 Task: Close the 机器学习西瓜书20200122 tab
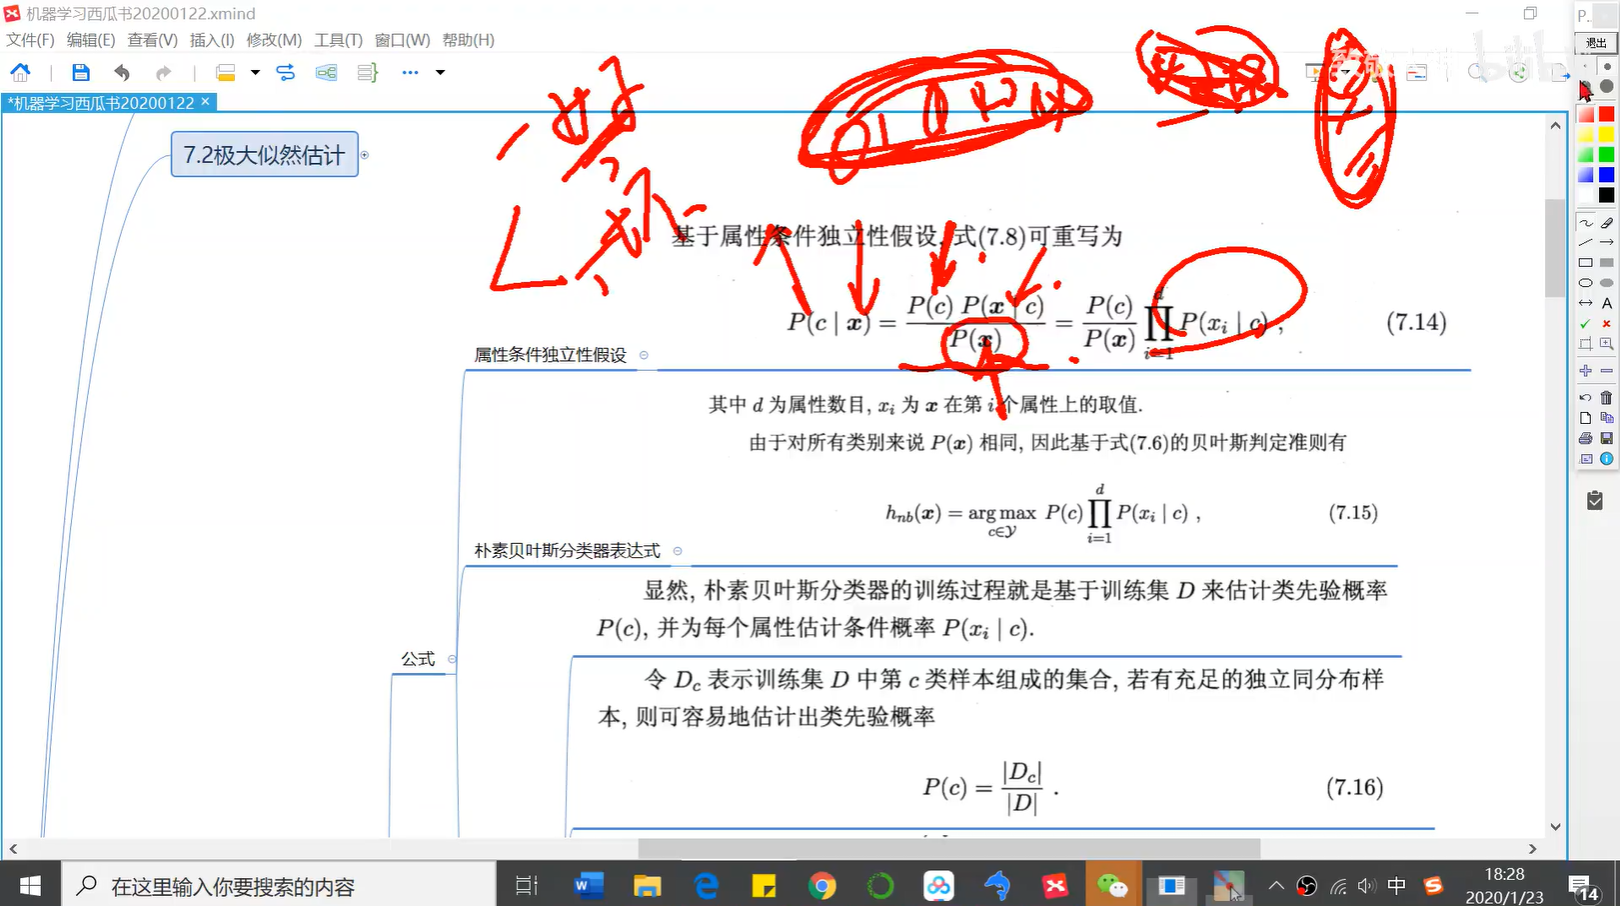pos(205,102)
